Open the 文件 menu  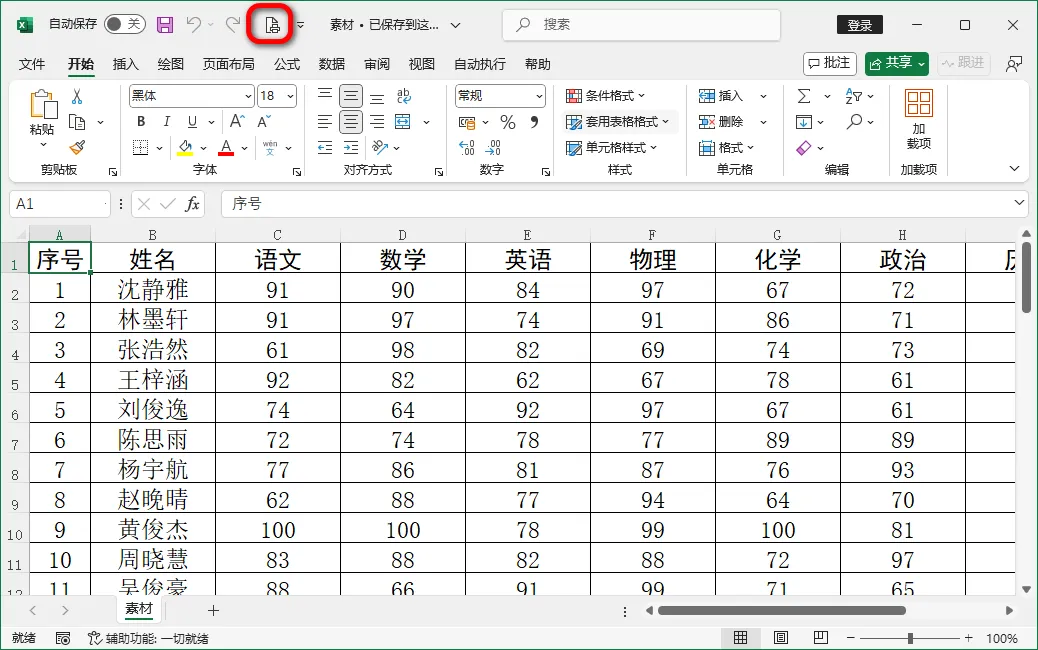[32, 64]
